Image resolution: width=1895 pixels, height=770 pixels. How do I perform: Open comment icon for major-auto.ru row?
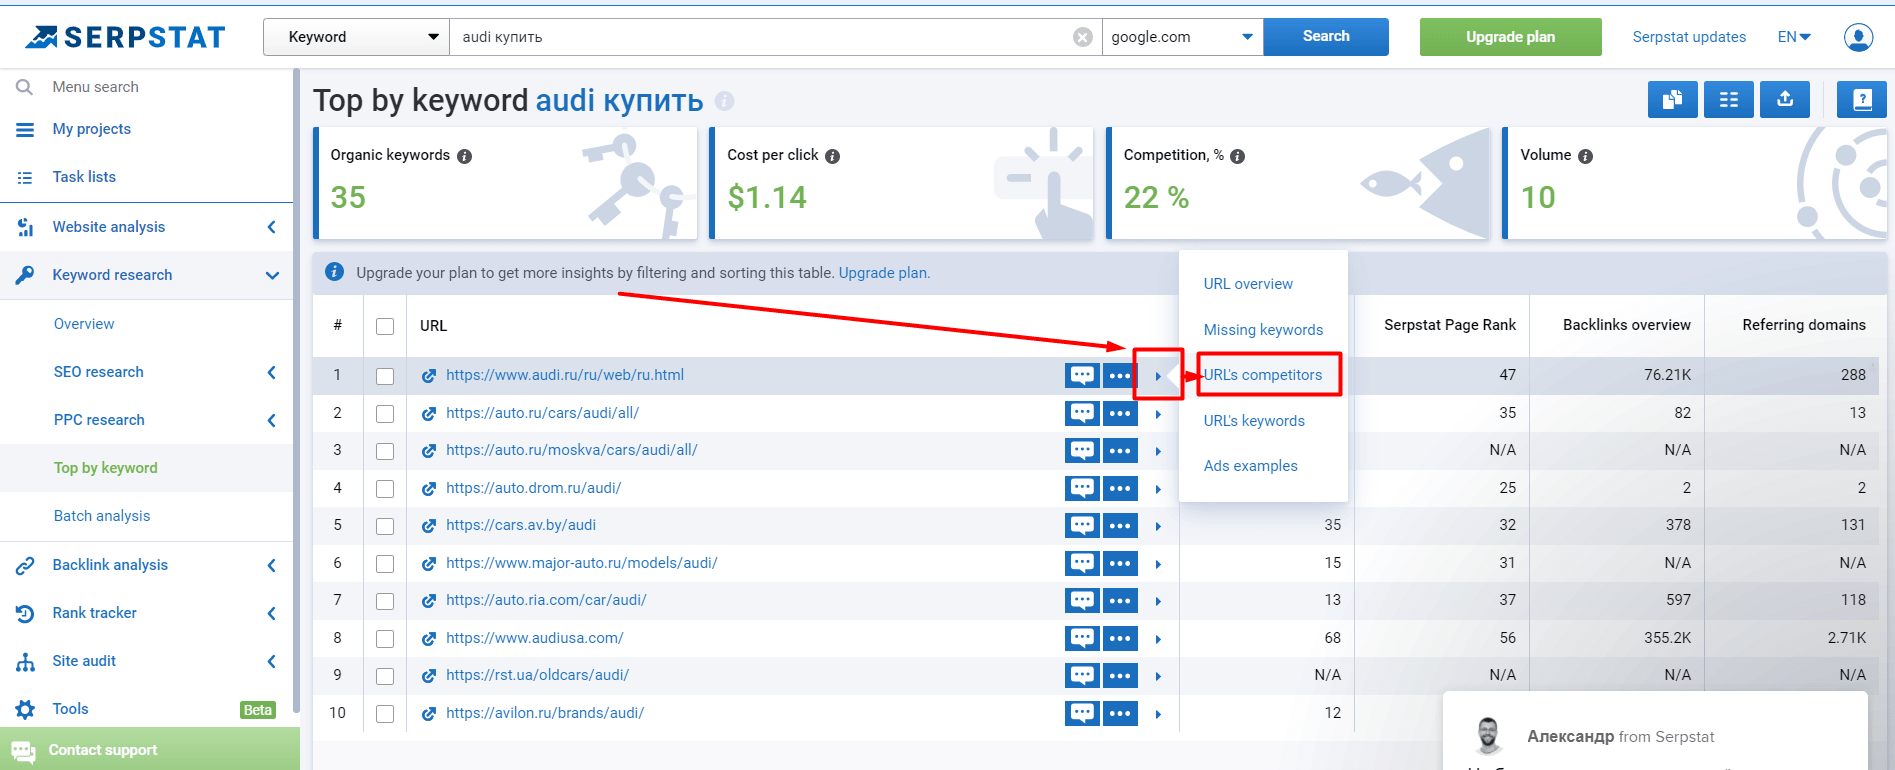(x=1082, y=563)
